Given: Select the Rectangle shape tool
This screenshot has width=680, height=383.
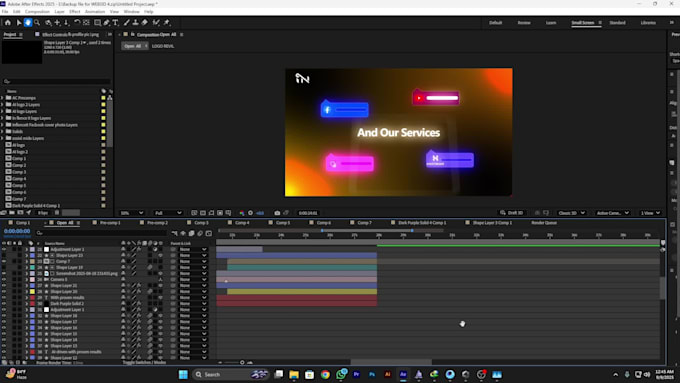Looking at the screenshot, I should point(97,23).
